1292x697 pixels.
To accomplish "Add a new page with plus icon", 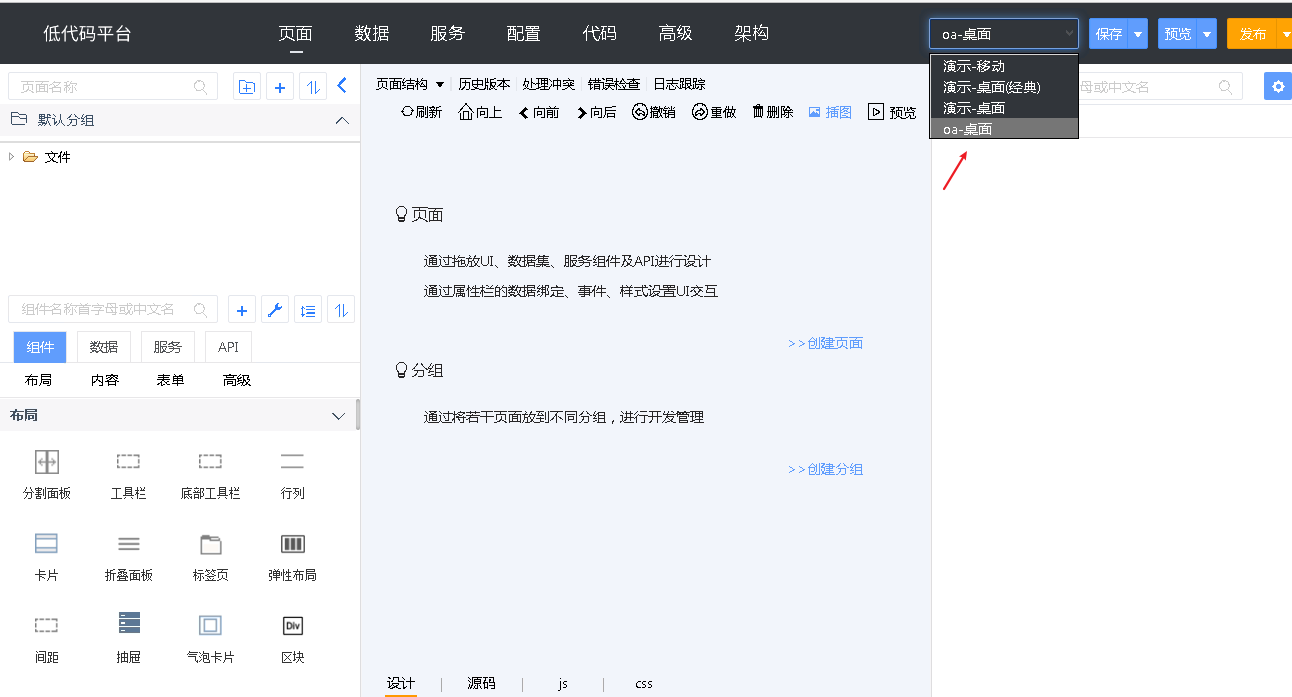I will click(280, 87).
